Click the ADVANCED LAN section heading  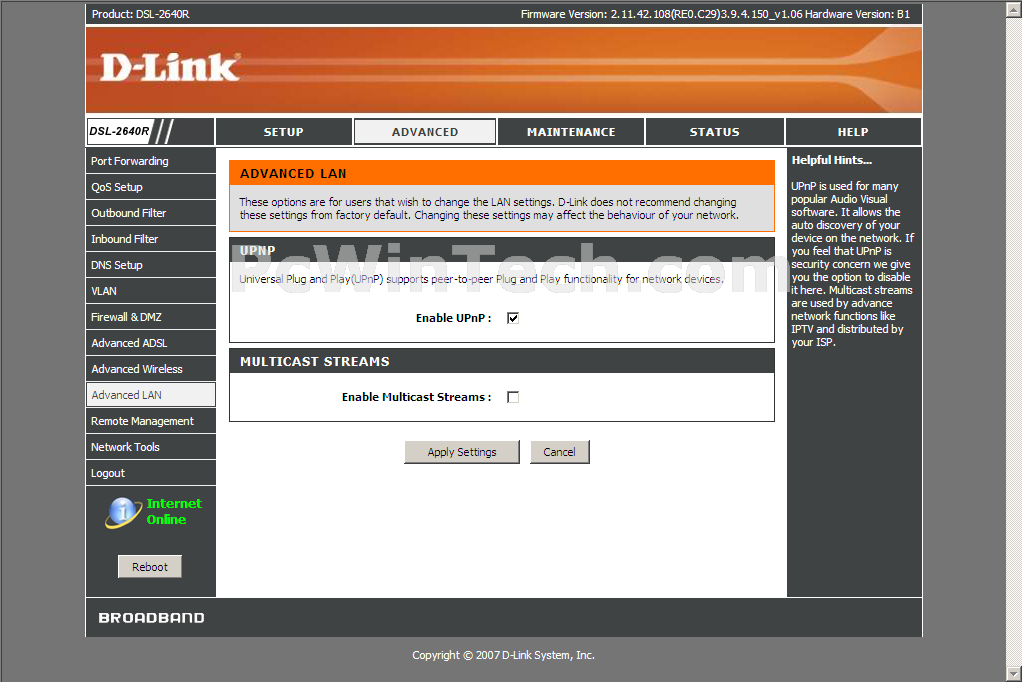point(293,173)
